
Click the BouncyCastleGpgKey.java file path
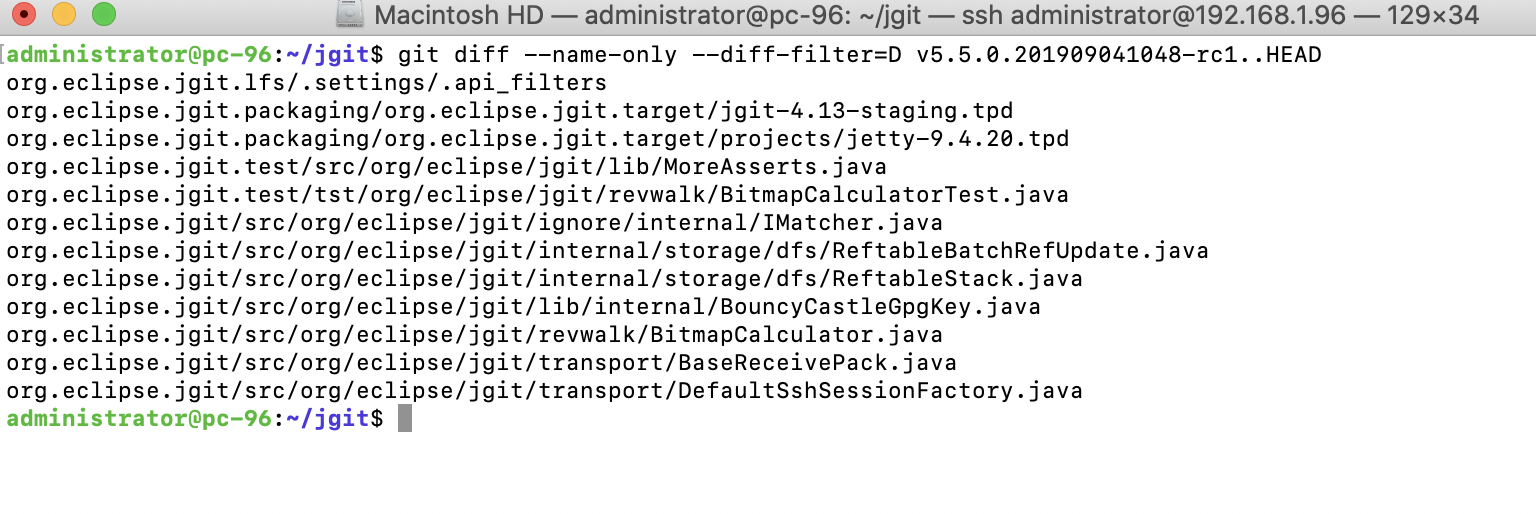[x=523, y=307]
